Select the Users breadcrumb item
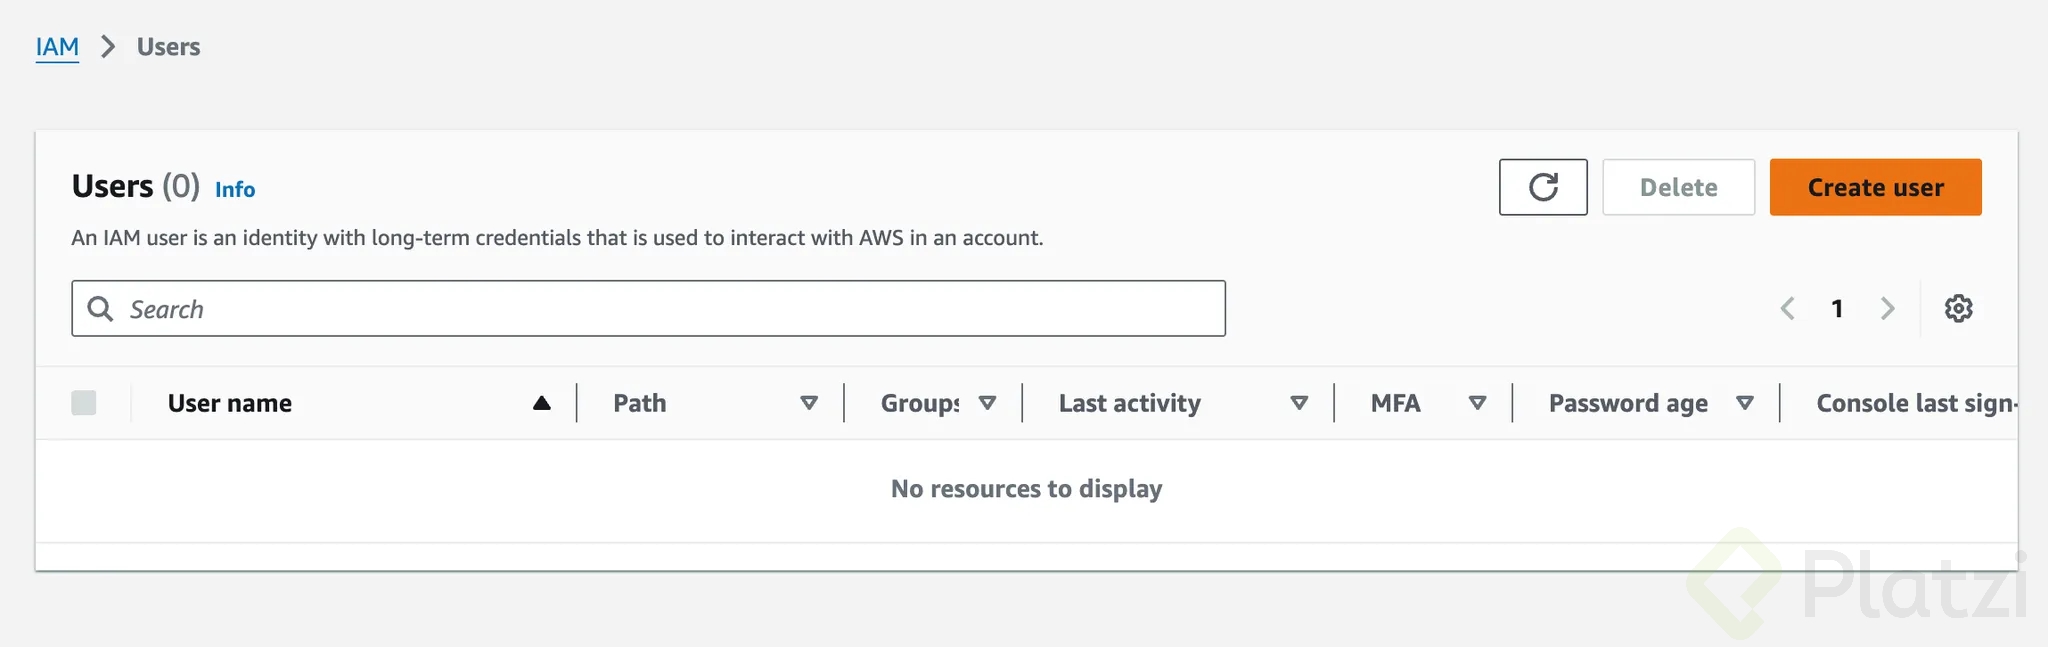 (x=168, y=47)
